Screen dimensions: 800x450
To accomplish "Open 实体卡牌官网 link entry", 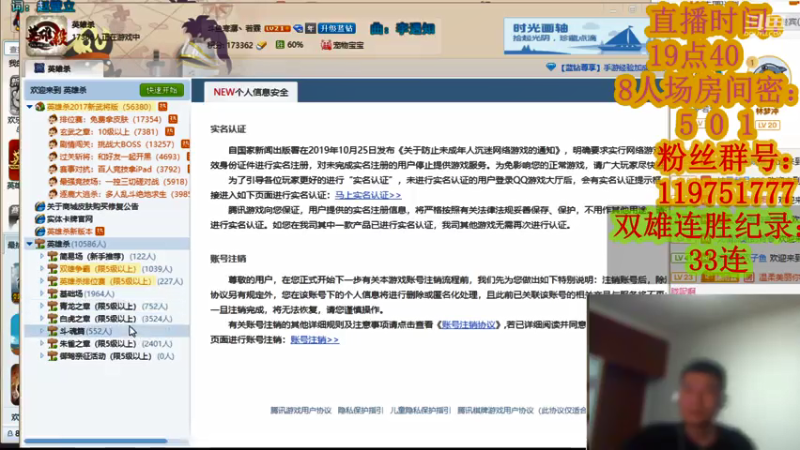I will (70, 219).
